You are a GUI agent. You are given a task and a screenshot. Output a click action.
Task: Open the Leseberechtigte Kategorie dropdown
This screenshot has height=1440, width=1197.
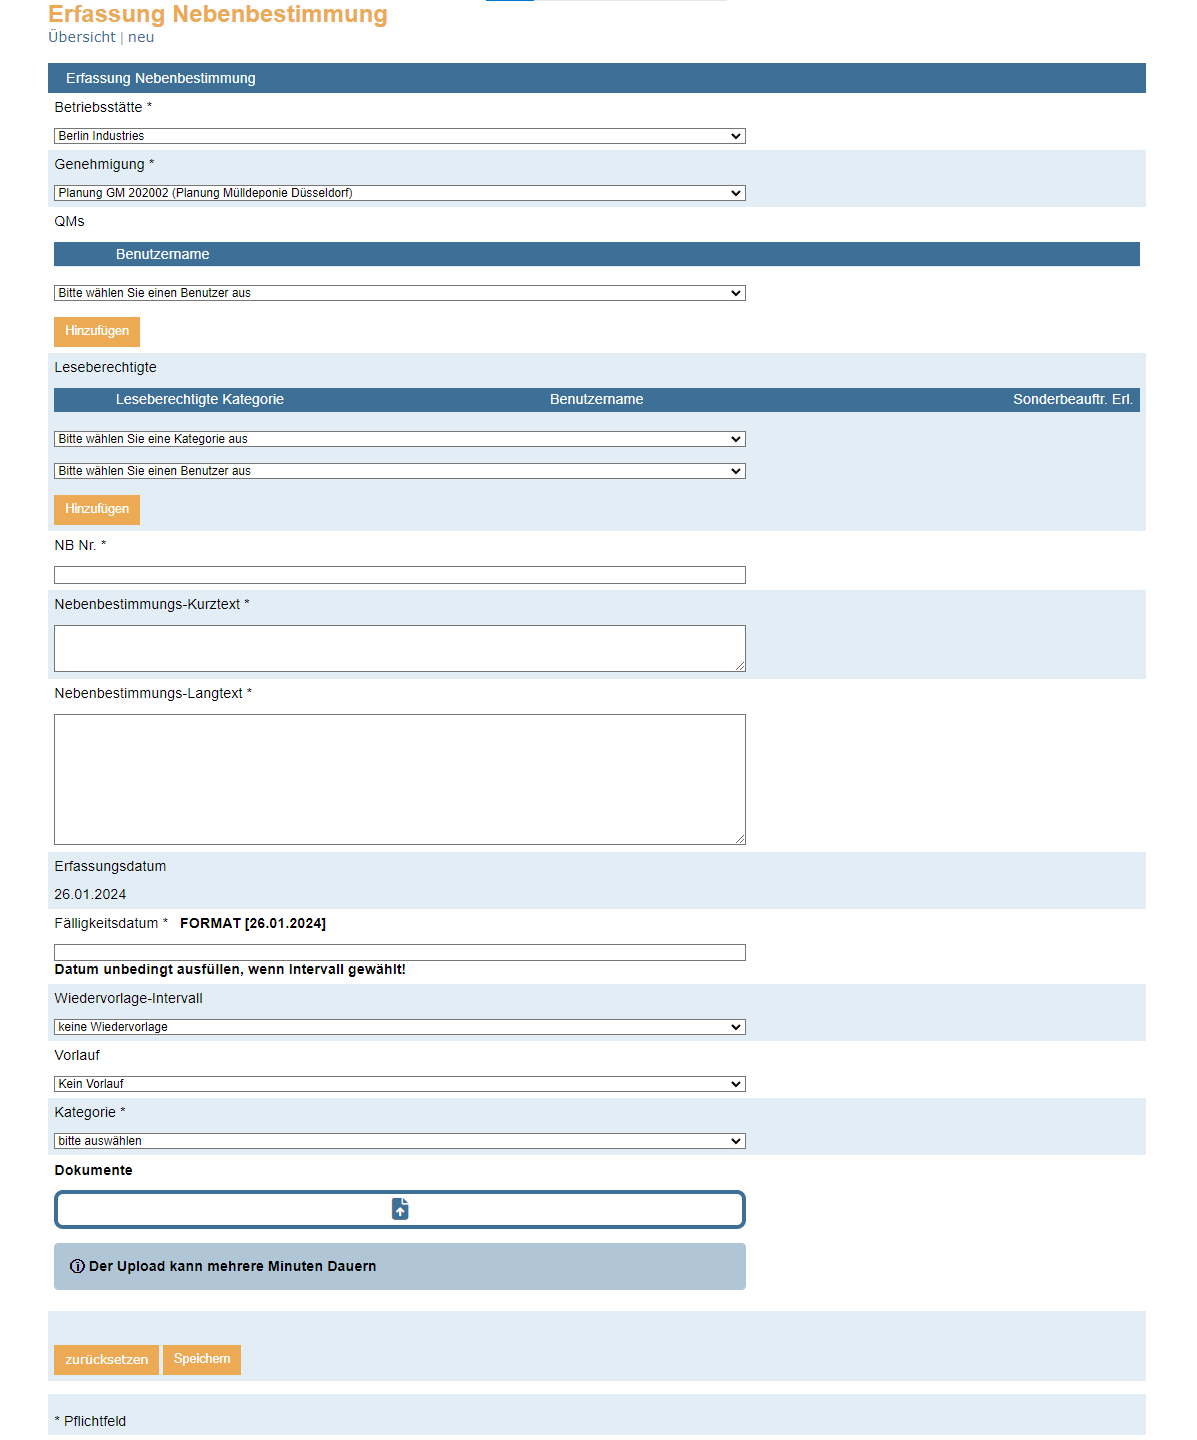pos(399,439)
